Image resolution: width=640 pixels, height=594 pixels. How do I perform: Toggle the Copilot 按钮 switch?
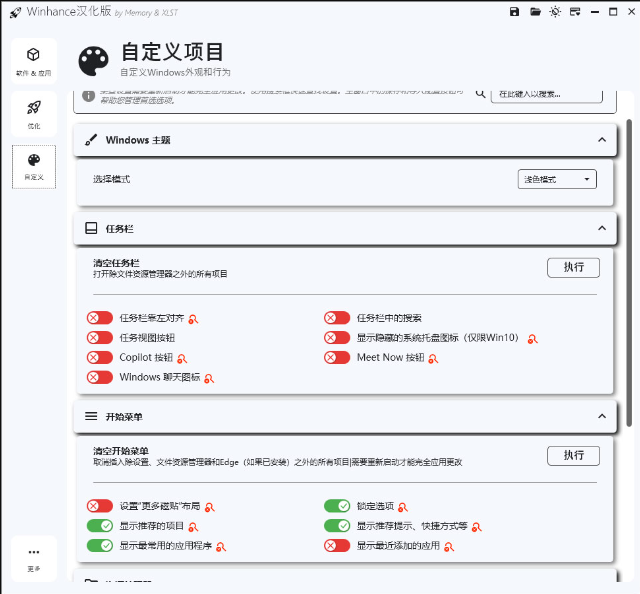[100, 357]
